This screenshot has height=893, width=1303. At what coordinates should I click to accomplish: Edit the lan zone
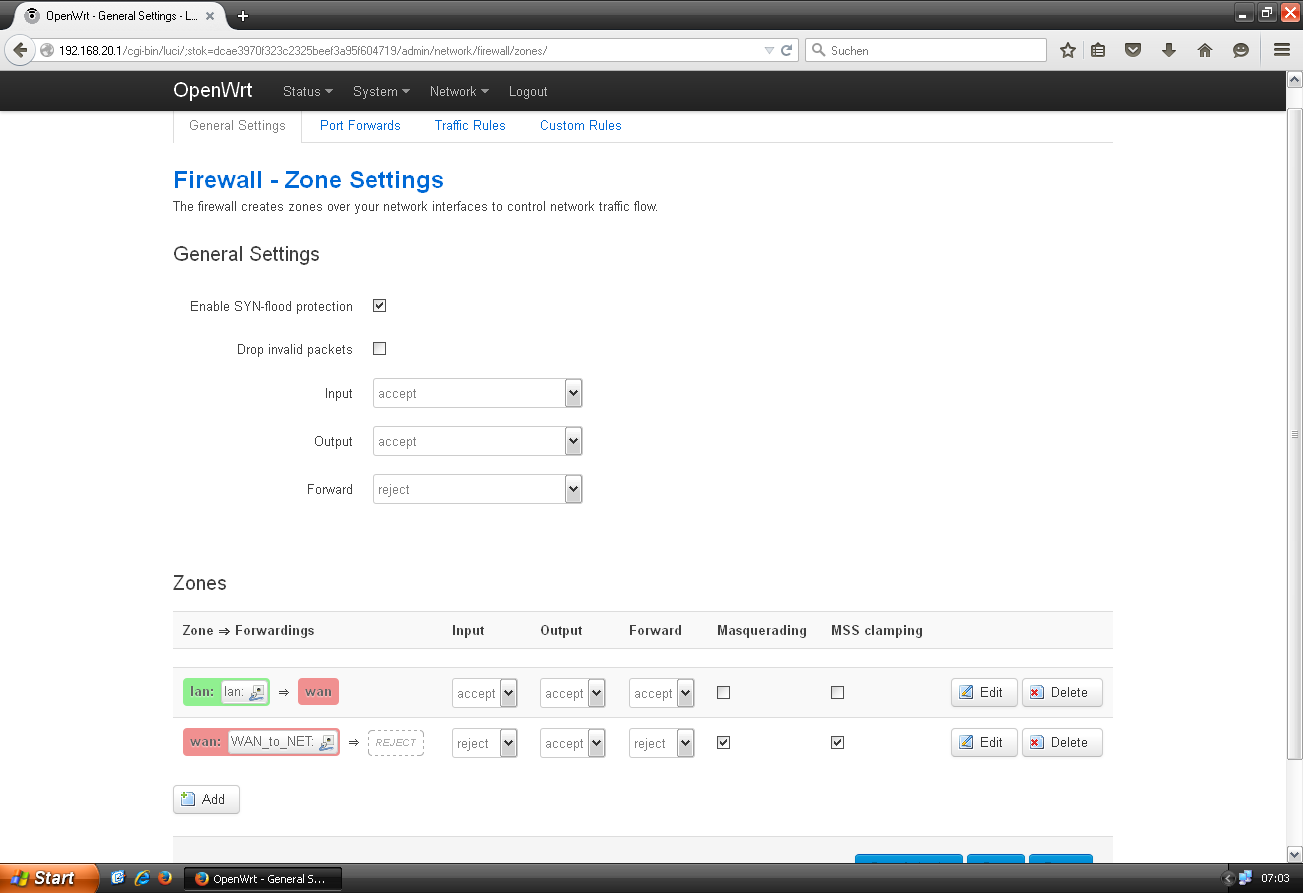click(x=983, y=692)
